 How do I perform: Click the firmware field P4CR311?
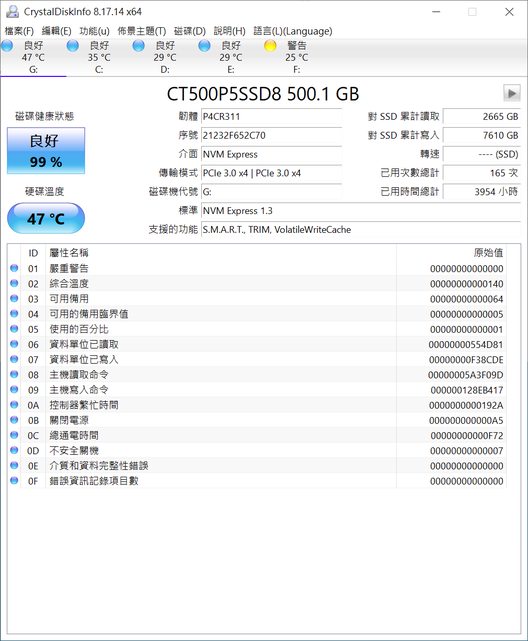point(271,117)
